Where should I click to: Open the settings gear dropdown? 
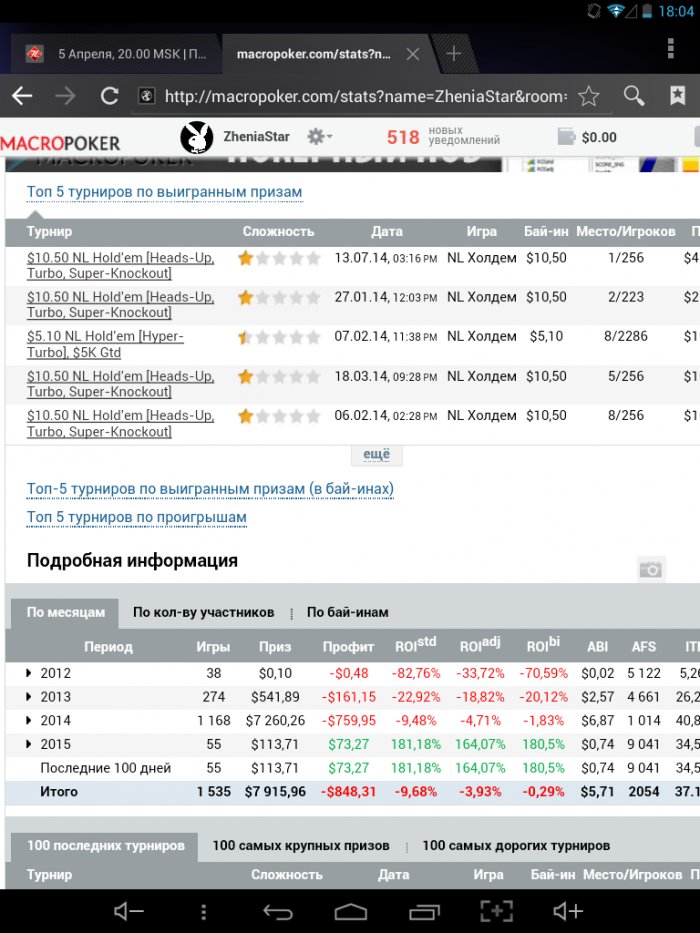tap(319, 137)
